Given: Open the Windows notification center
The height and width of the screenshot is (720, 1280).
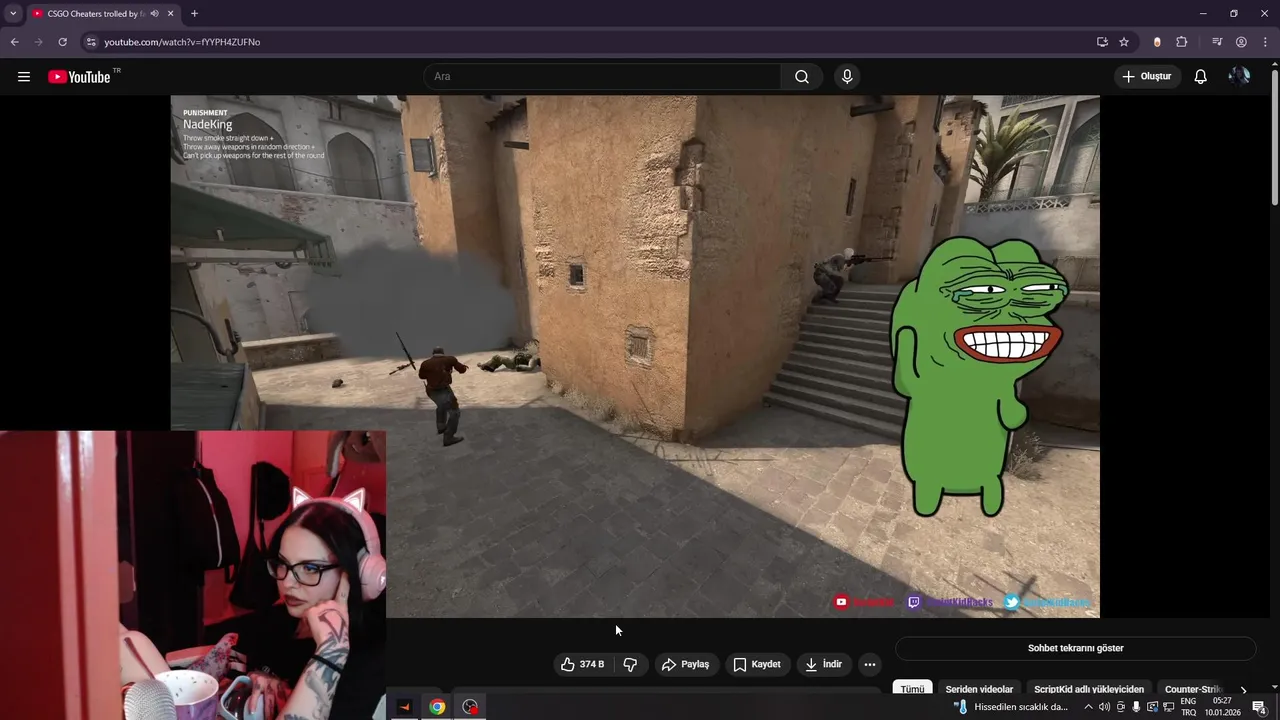Looking at the screenshot, I should pyautogui.click(x=1259, y=707).
